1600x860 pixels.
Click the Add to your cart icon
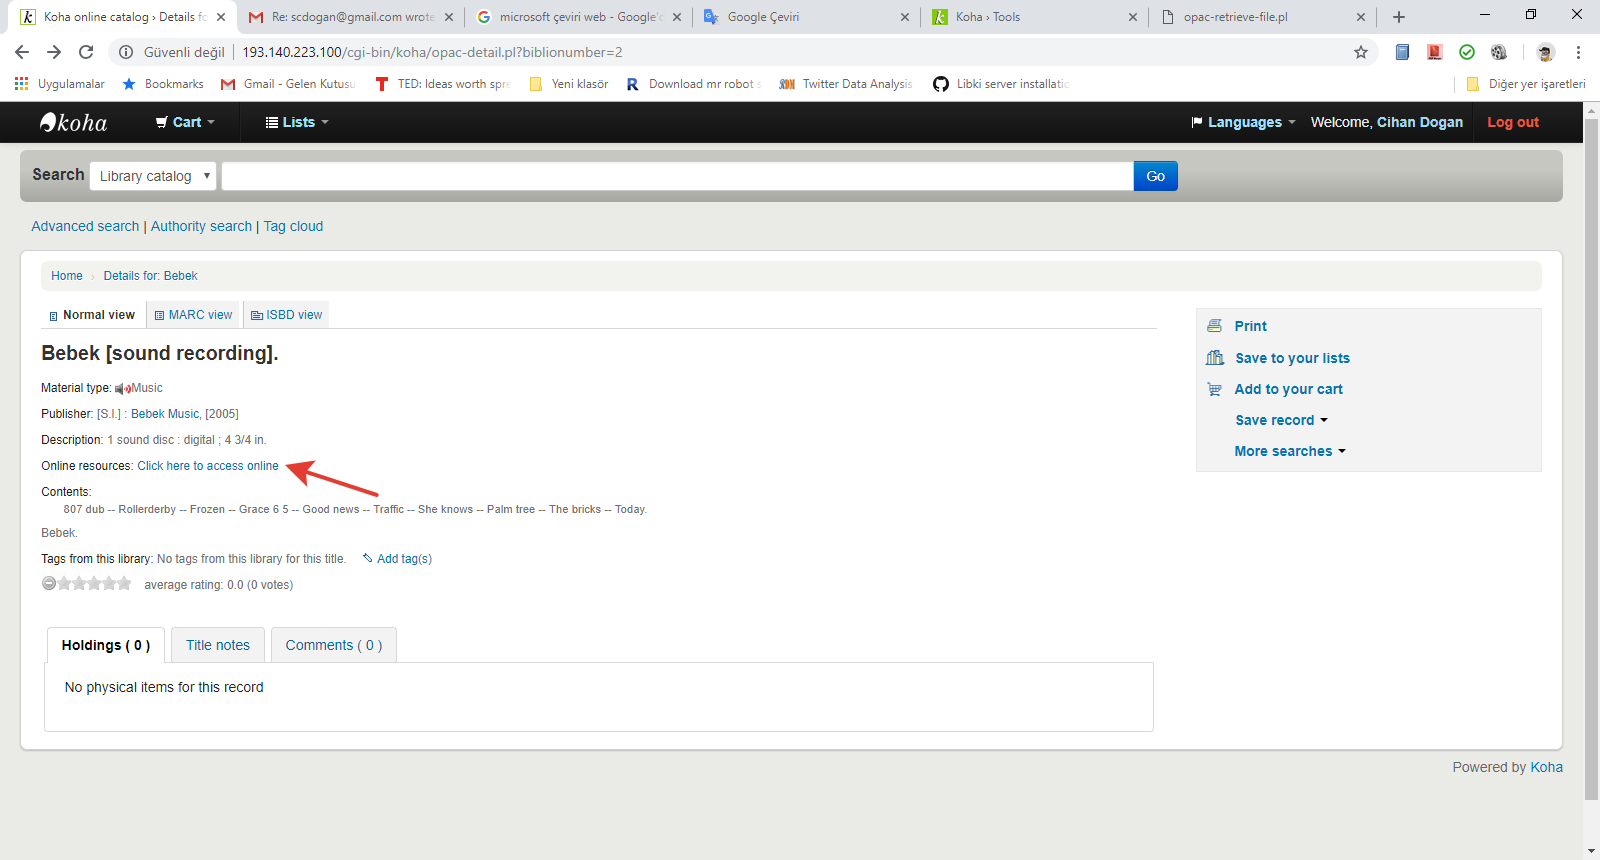pyautogui.click(x=1214, y=389)
